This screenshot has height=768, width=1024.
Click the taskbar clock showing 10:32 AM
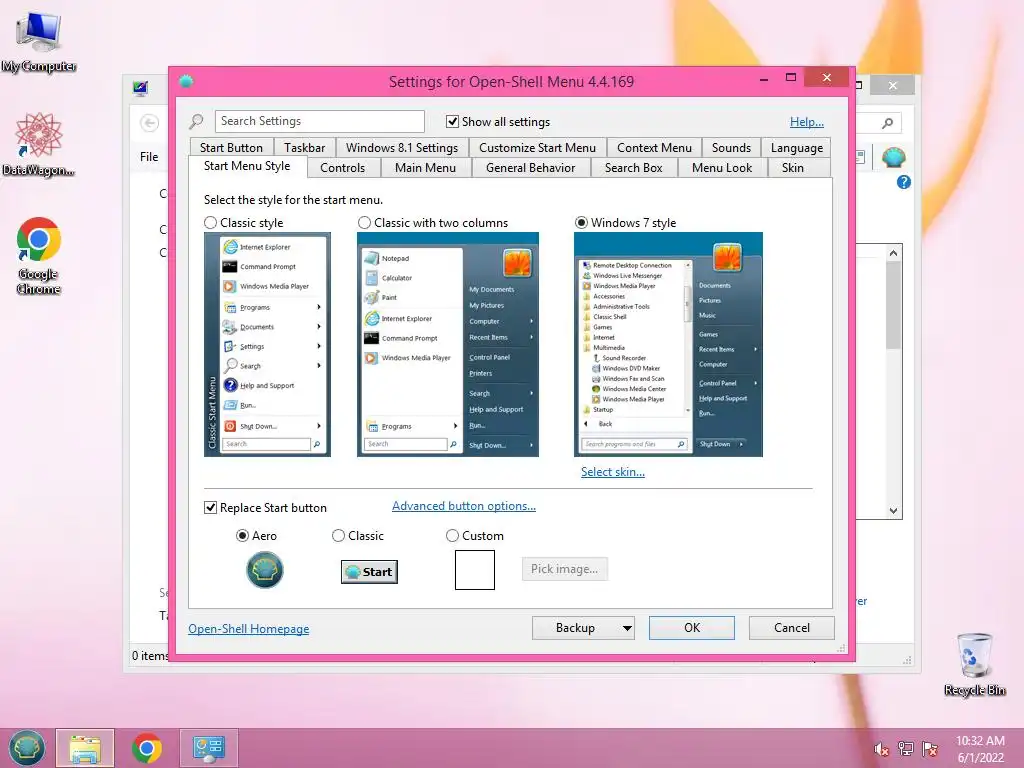[980, 749]
